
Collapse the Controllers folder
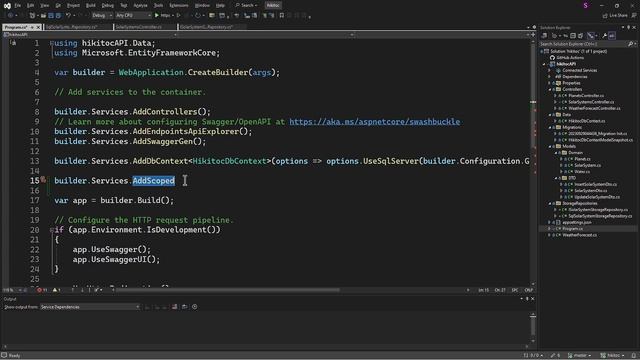[550, 89]
